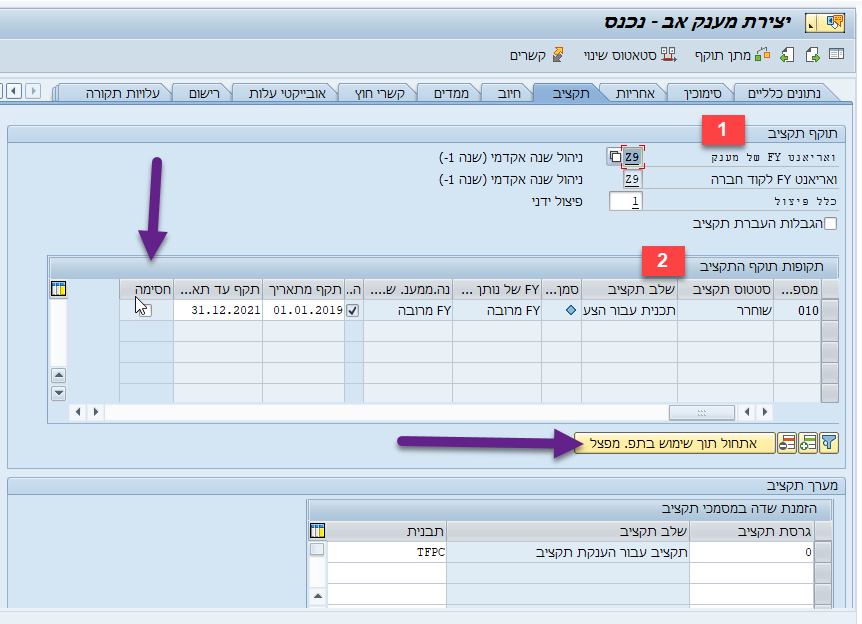The image size is (862, 624).
Task: Click the סטאטוס שינוי toolbar button
Action: coord(630,55)
